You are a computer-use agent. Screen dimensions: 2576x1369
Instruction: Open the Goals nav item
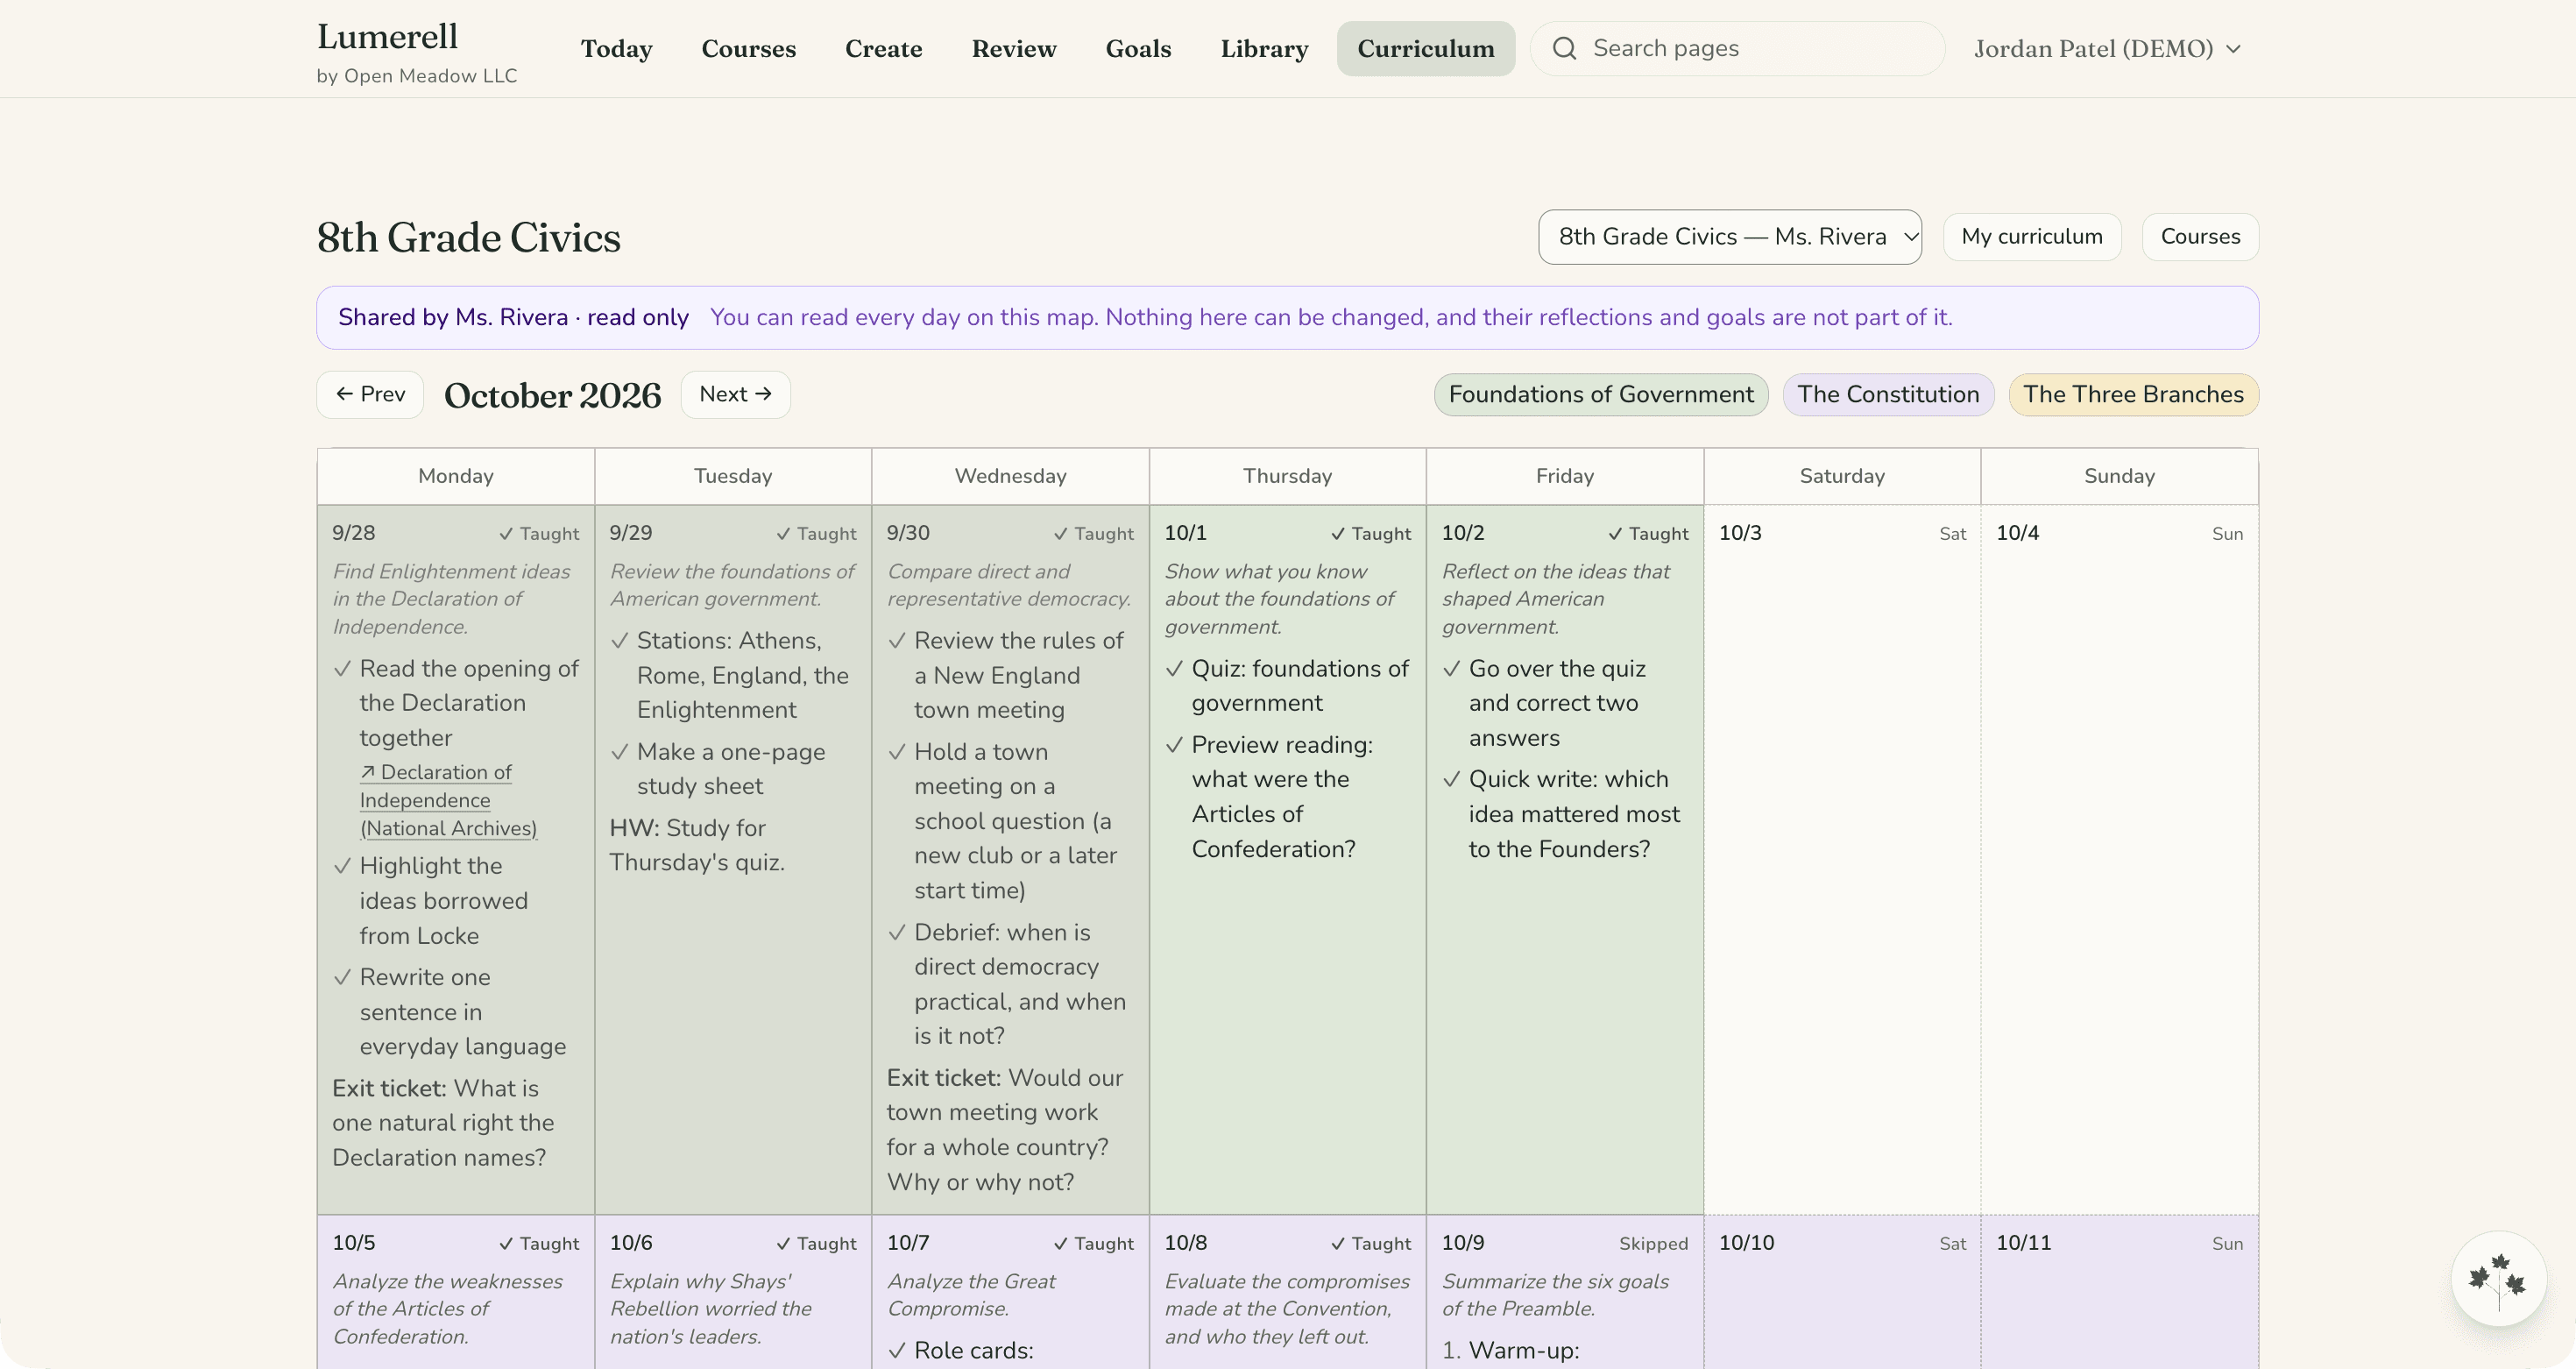pos(1138,48)
